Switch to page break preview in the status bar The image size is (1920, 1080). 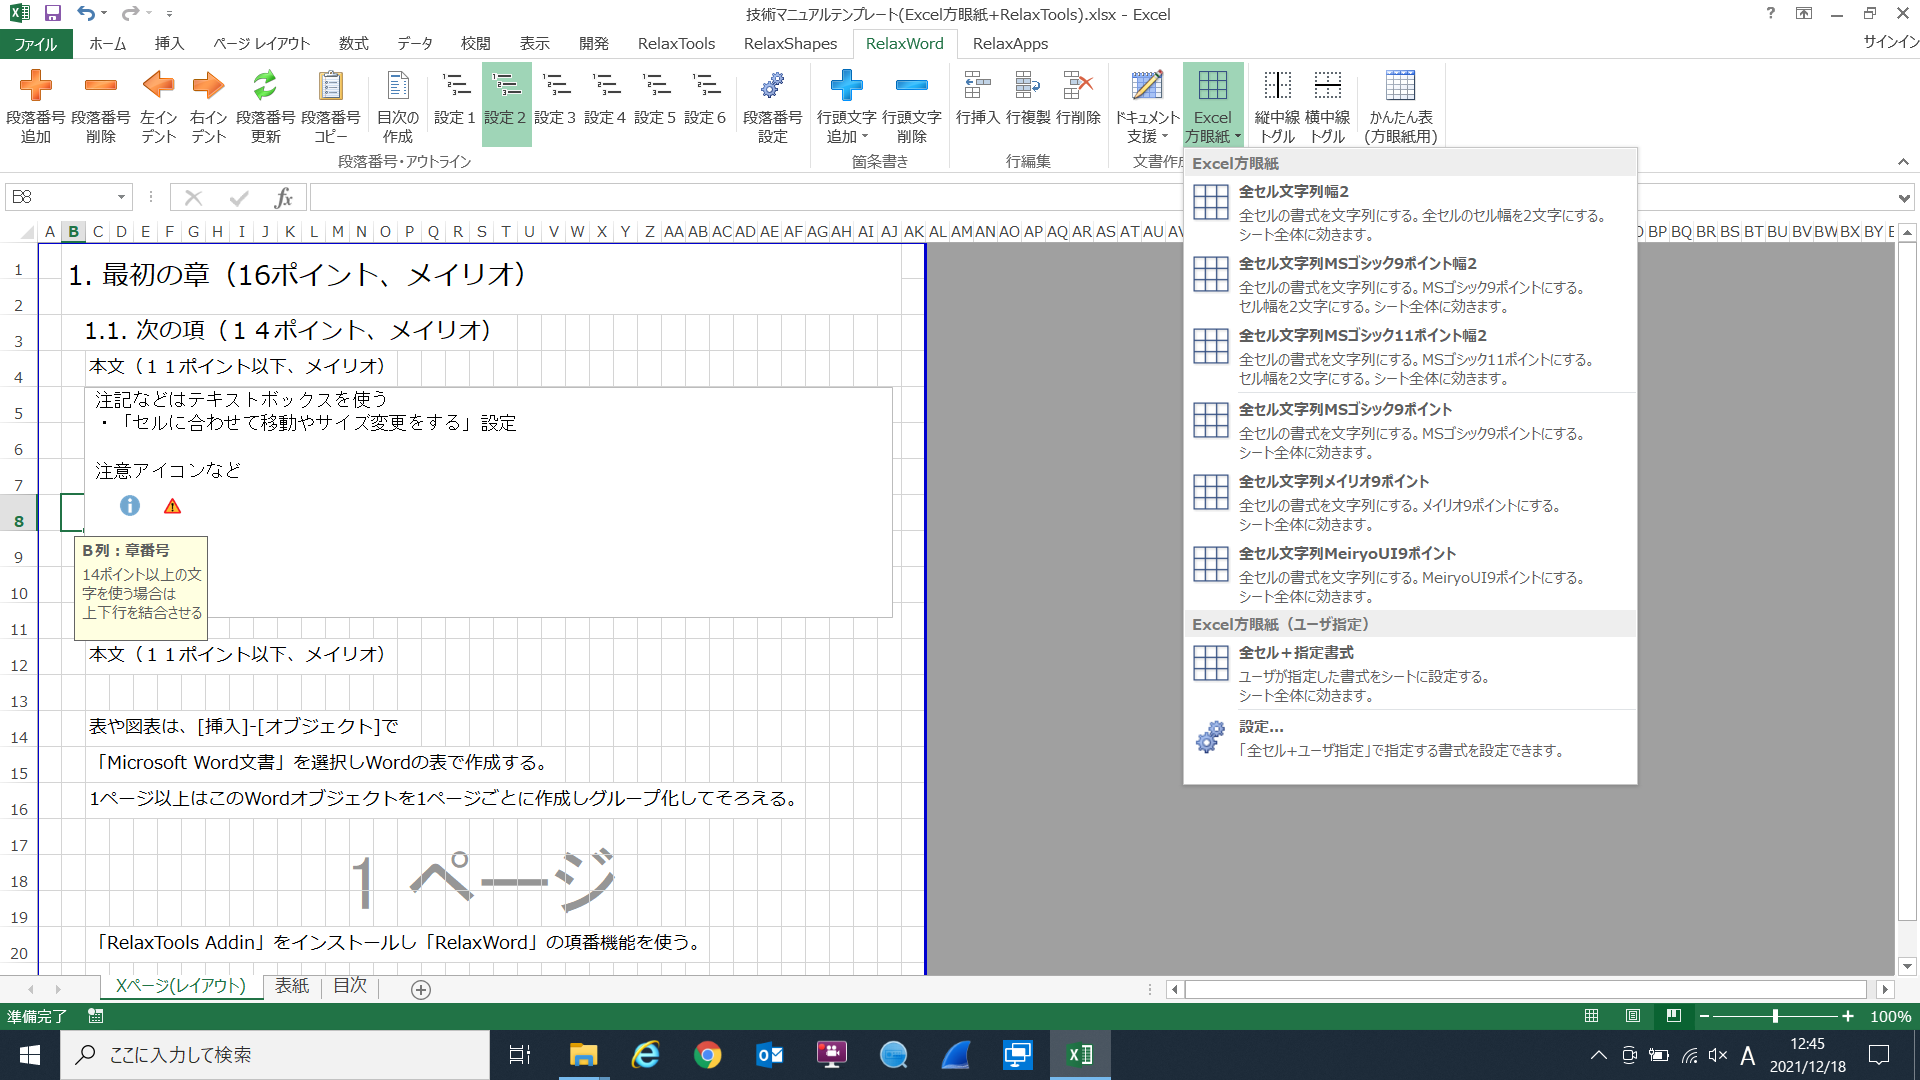[x=1673, y=1016]
